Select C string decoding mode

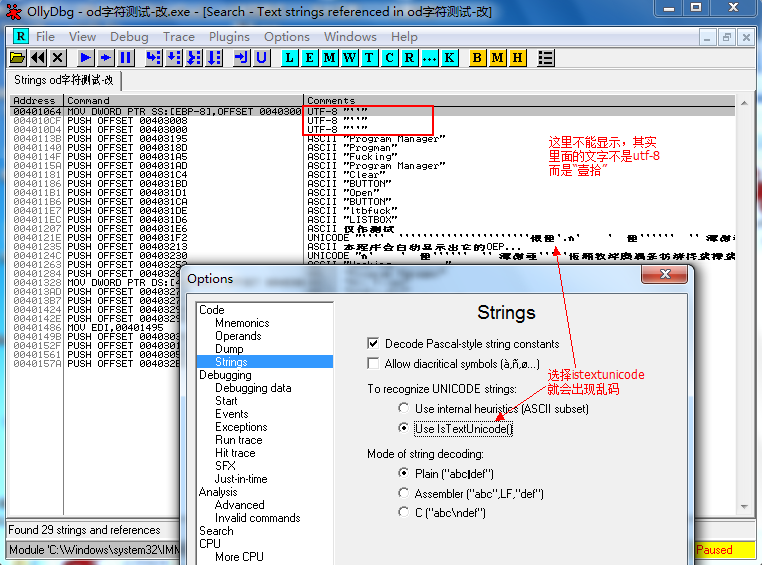[x=403, y=512]
